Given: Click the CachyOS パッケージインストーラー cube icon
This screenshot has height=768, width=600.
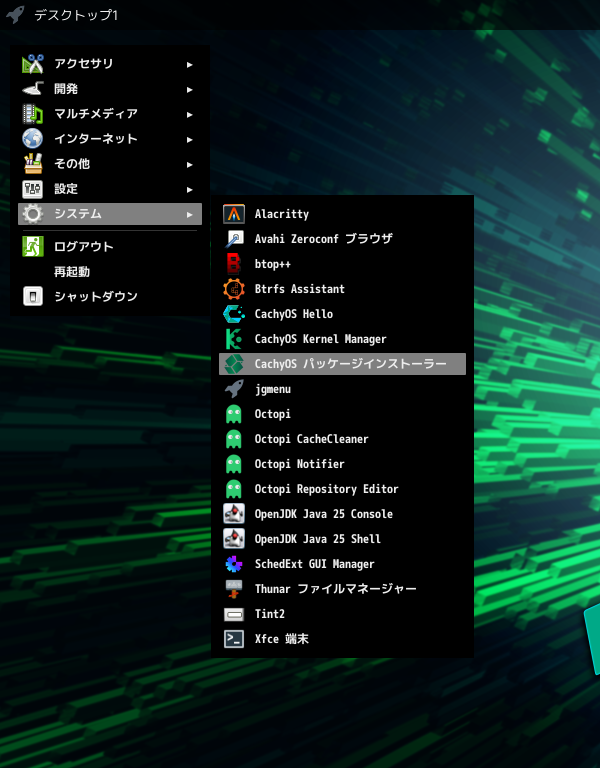Looking at the screenshot, I should 234,364.
